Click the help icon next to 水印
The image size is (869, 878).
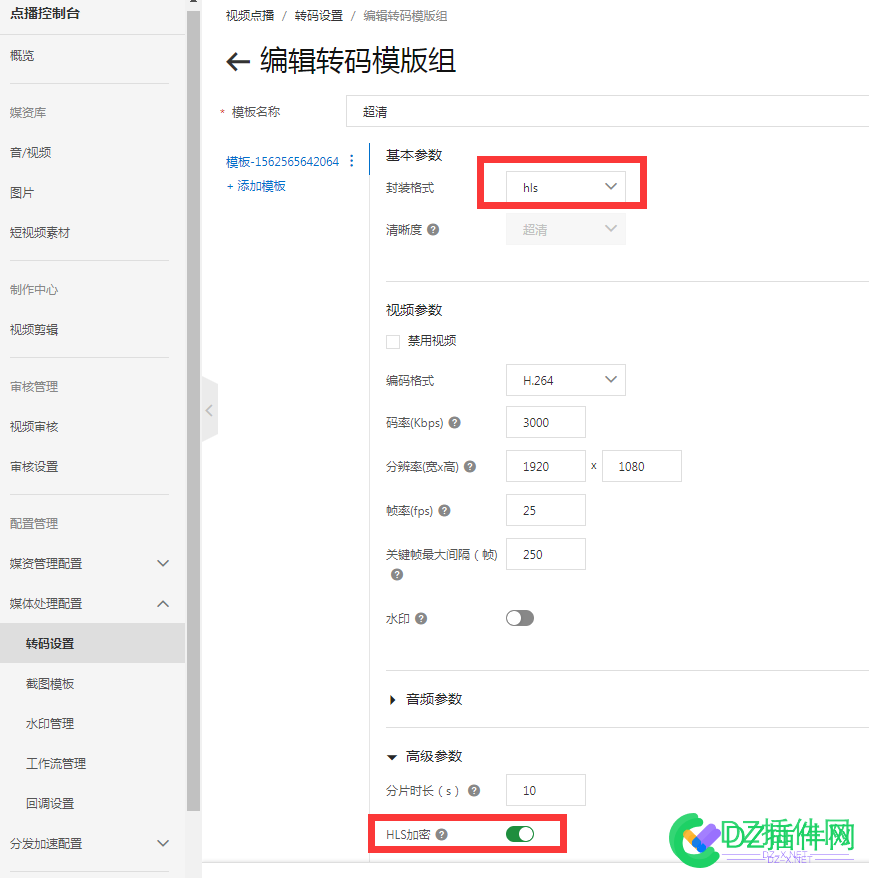point(421,619)
